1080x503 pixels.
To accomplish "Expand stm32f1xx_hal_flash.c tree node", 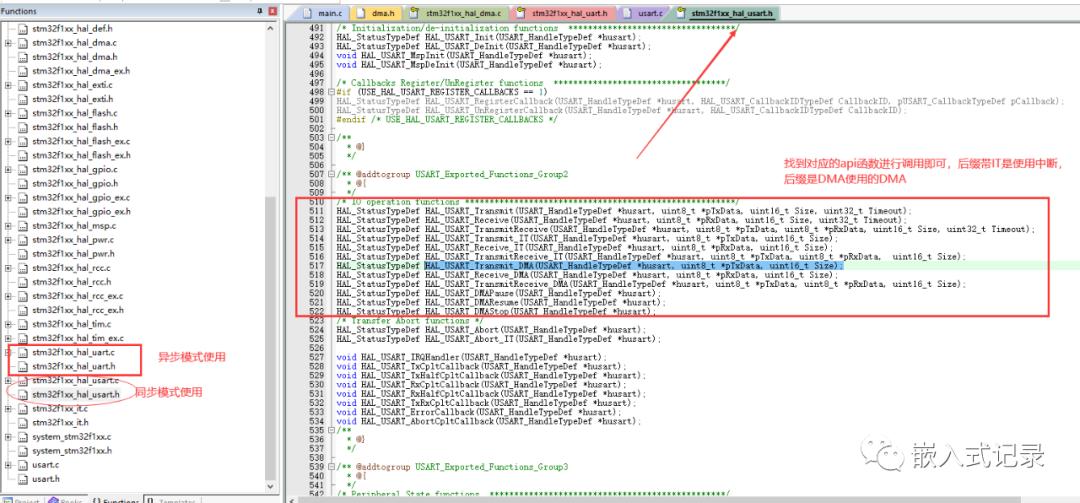I will 8,113.
